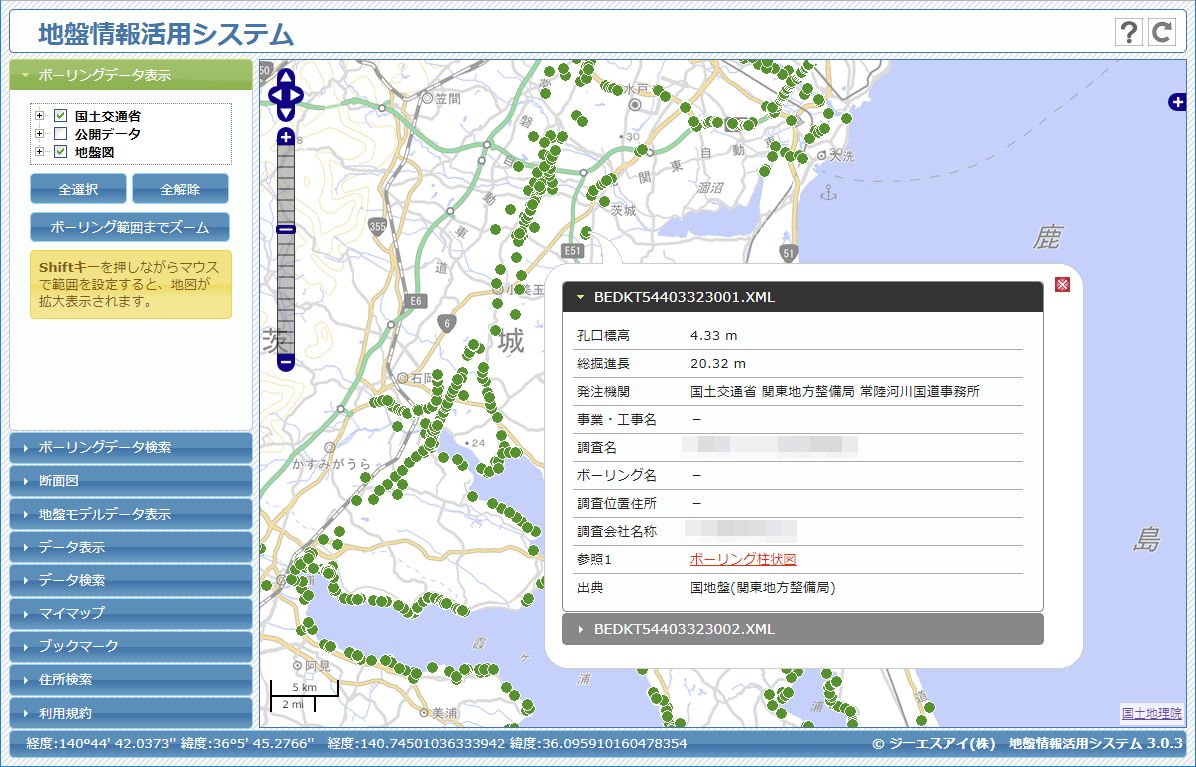The image size is (1196, 767).
Task: Open the ボーリングデータ検索 panel
Action: tap(130, 448)
